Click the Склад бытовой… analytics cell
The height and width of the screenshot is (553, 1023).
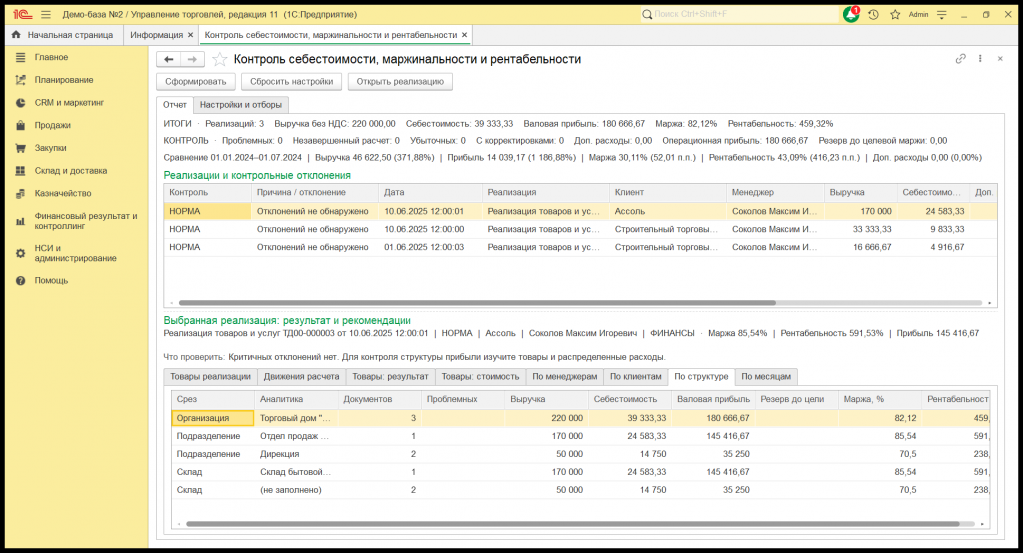296,472
